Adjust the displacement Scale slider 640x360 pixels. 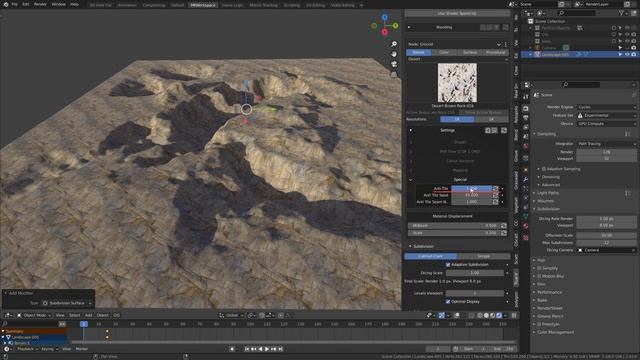pyautogui.click(x=454, y=233)
